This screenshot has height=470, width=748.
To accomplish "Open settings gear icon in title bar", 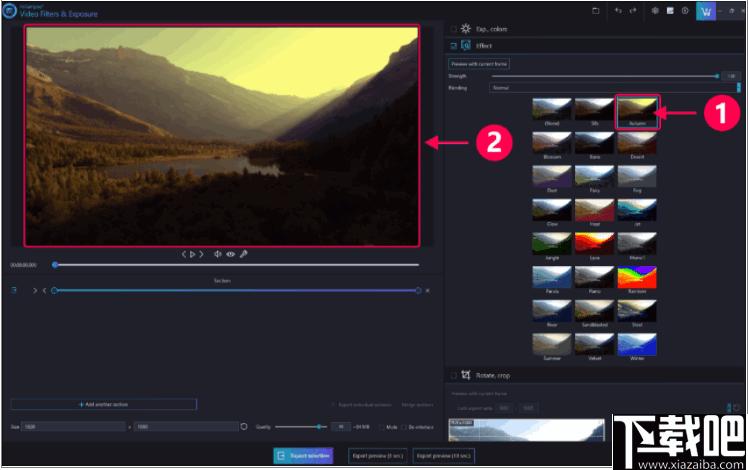I will click(655, 10).
